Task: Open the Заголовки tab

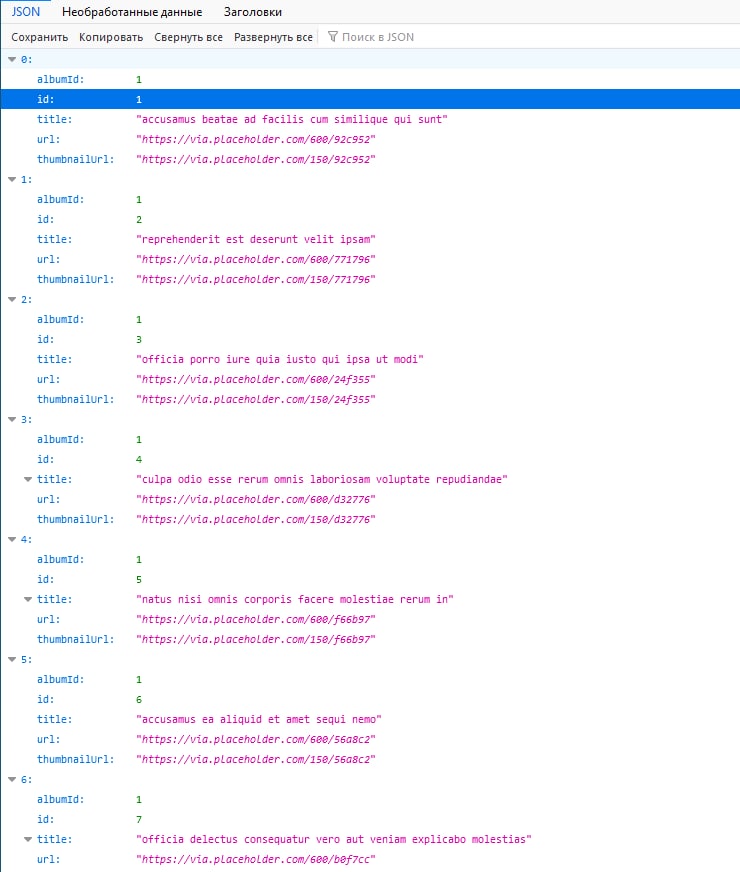Action: pyautogui.click(x=252, y=12)
